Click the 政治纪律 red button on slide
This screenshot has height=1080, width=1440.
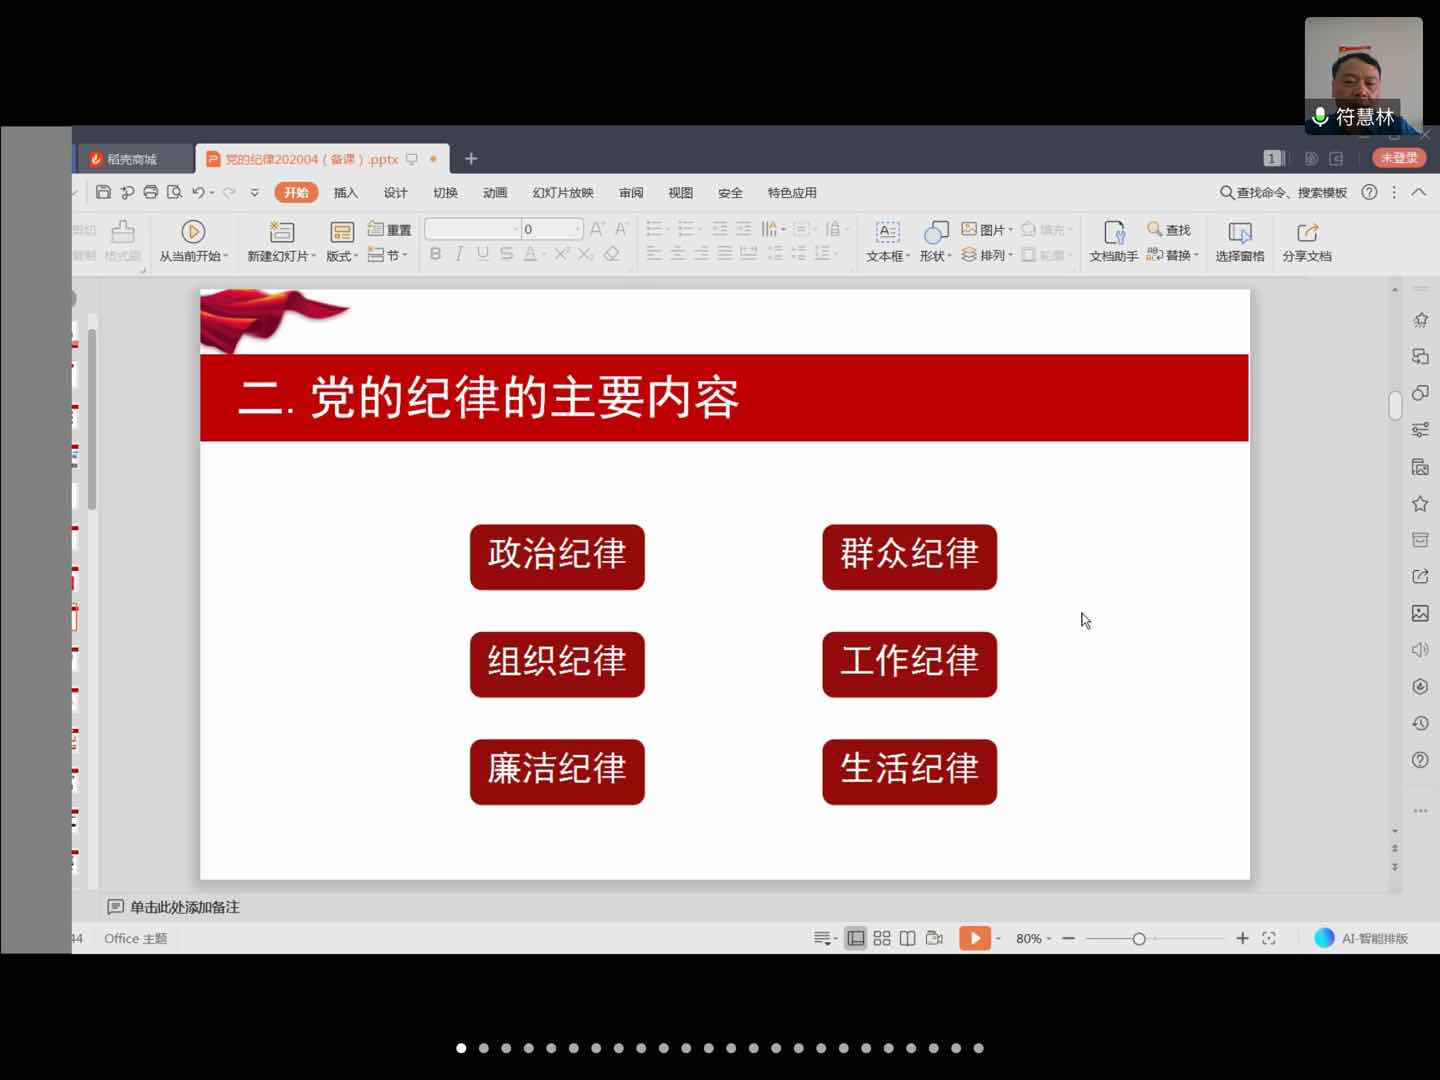(557, 556)
